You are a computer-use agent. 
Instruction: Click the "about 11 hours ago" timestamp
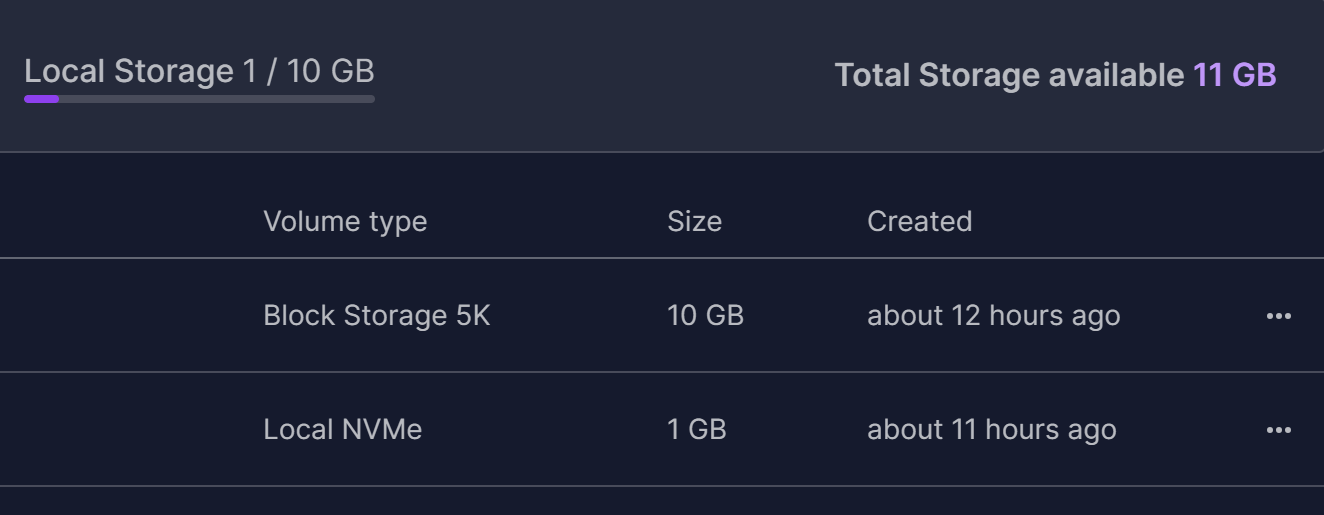click(991, 430)
